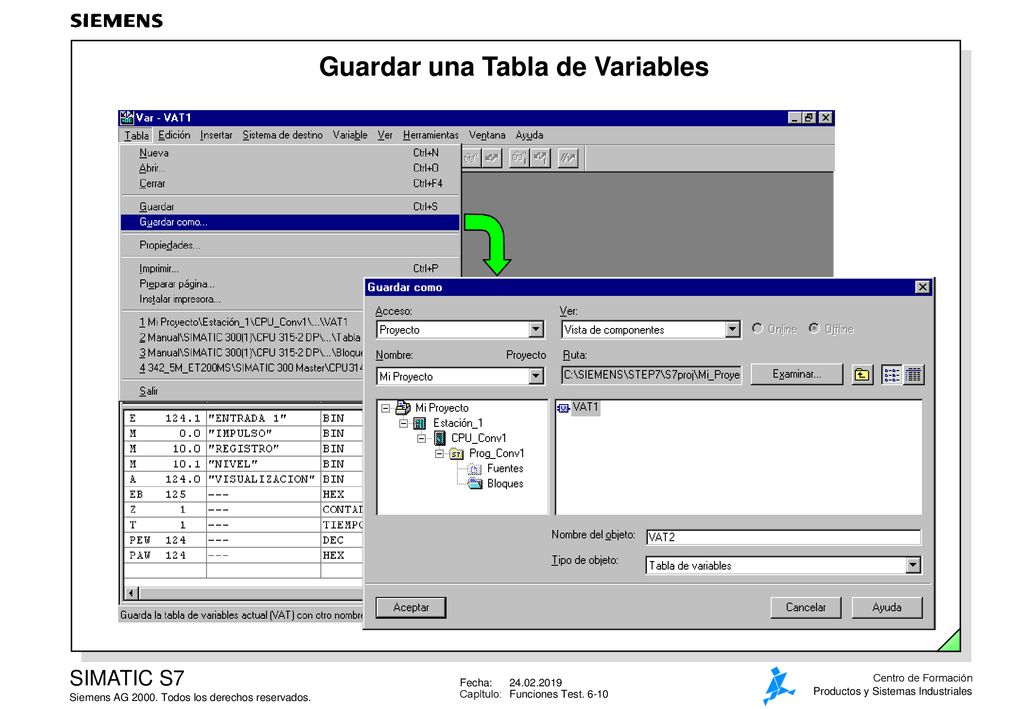Collapse the CPU_Conv1 tree node
The height and width of the screenshot is (709, 1024).
[x=422, y=438]
